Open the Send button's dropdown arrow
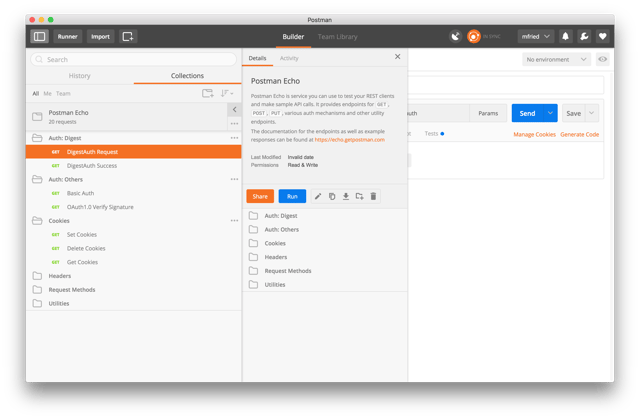 pyautogui.click(x=550, y=113)
